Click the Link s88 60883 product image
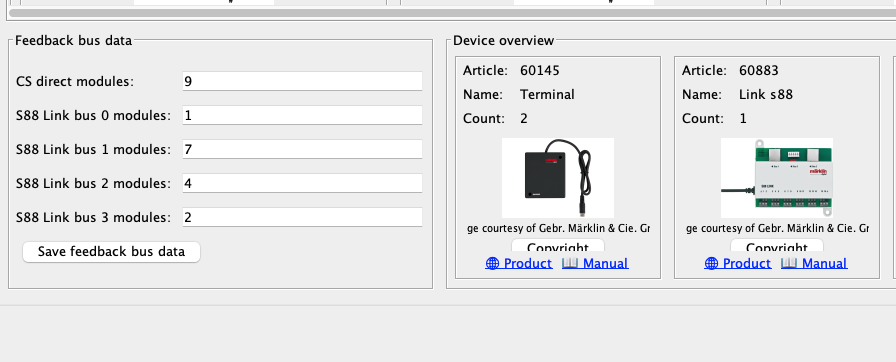This screenshot has width=896, height=362. click(777, 178)
